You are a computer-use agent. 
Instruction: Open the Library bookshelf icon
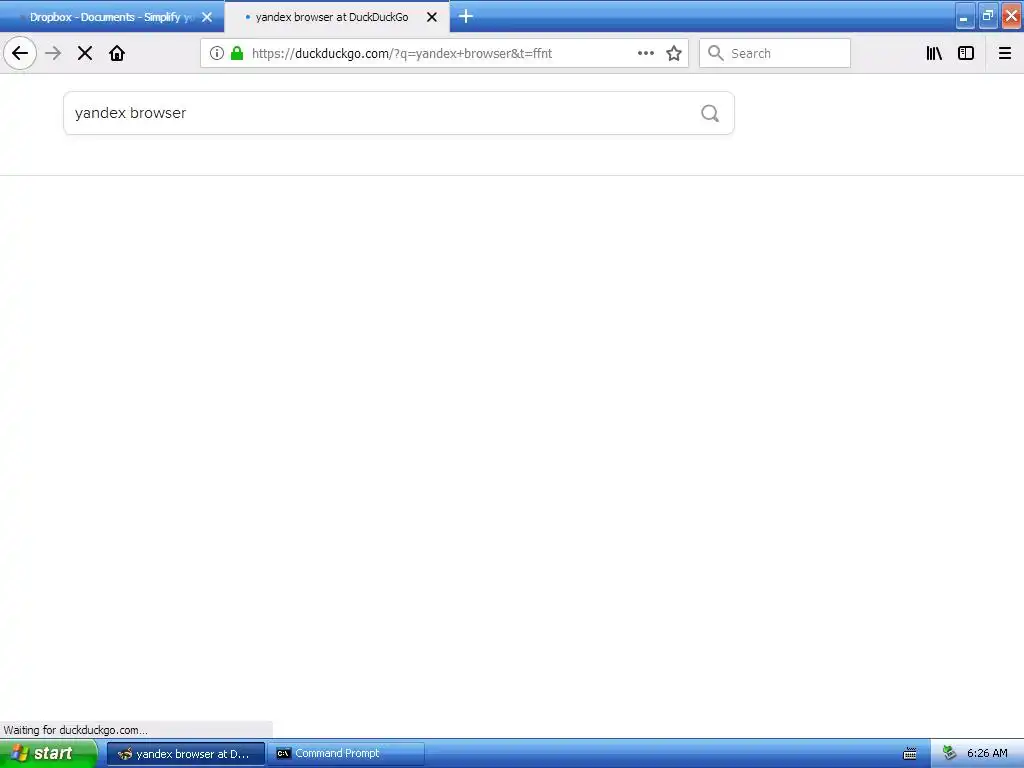935,54
